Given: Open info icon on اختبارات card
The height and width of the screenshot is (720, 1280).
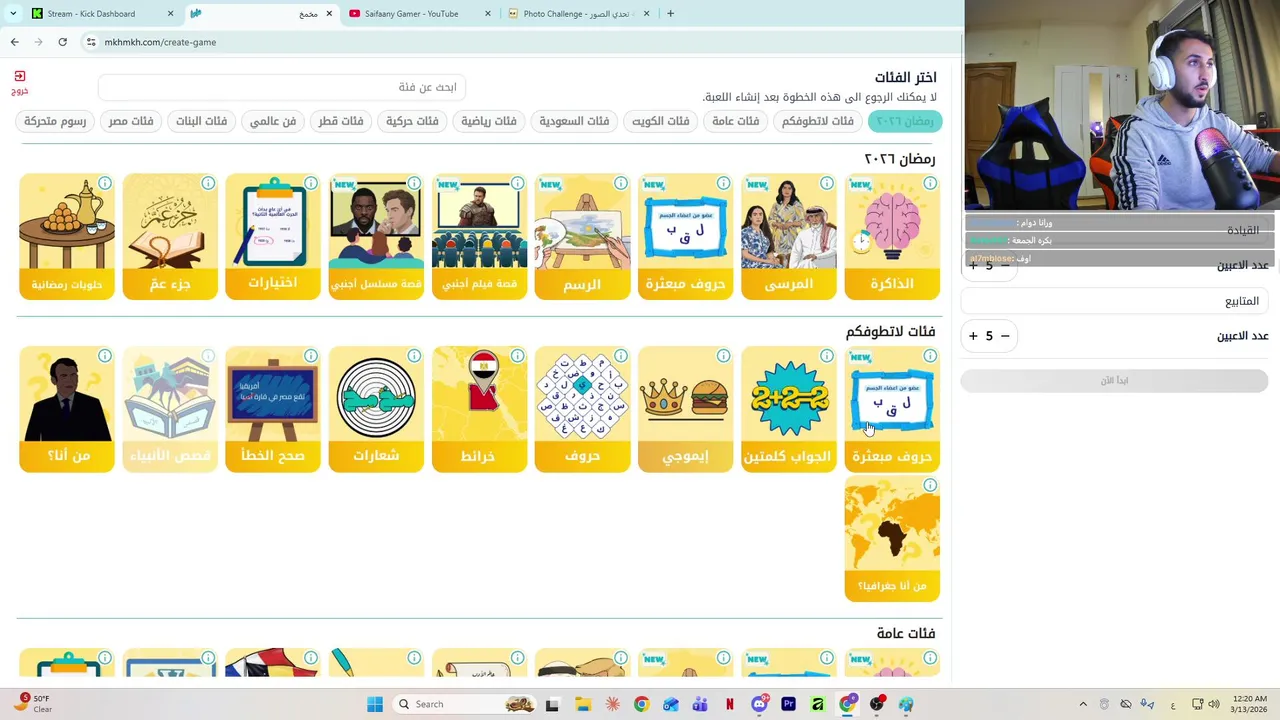Looking at the screenshot, I should tap(311, 183).
